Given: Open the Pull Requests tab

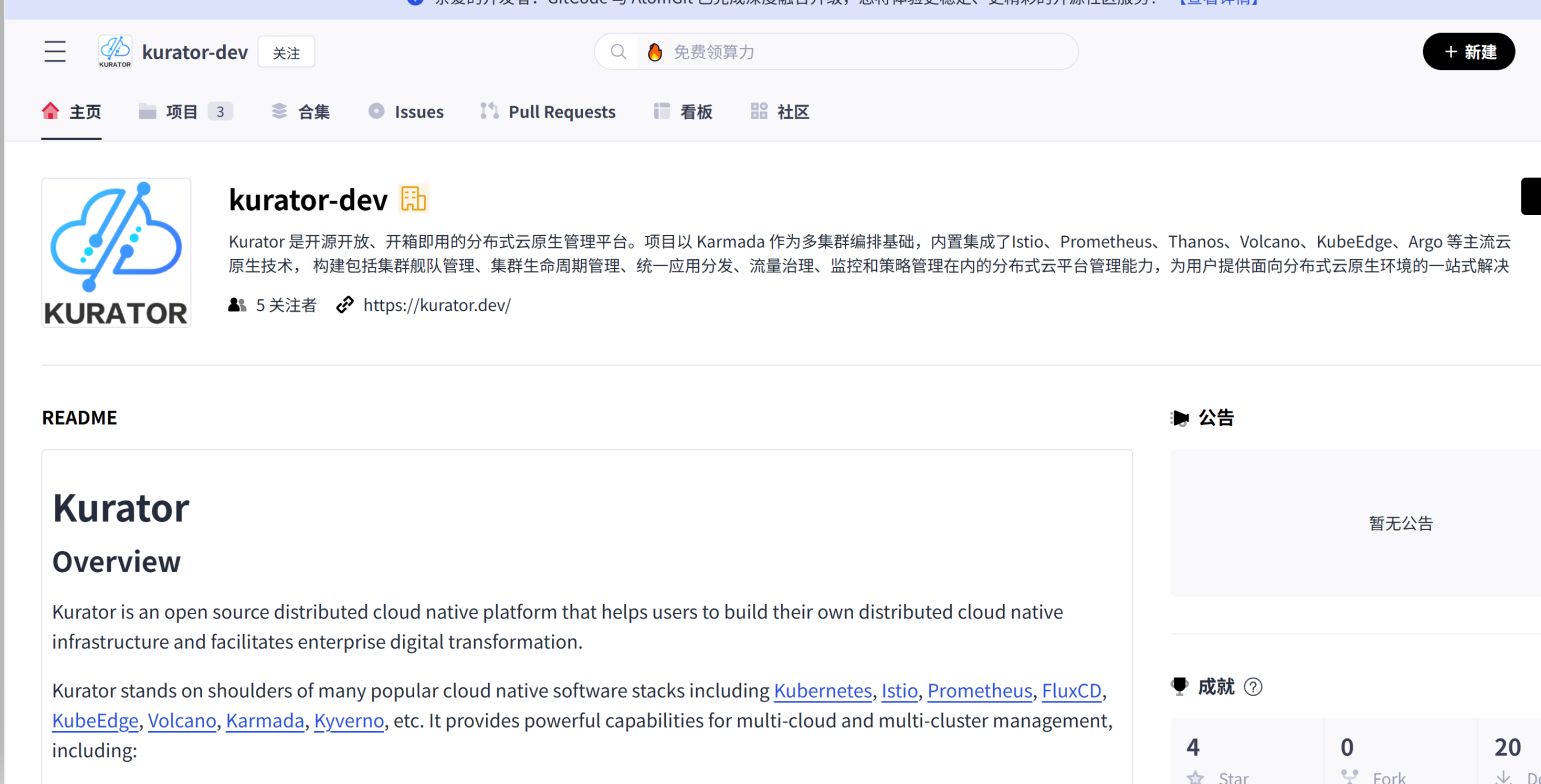Looking at the screenshot, I should (548, 112).
